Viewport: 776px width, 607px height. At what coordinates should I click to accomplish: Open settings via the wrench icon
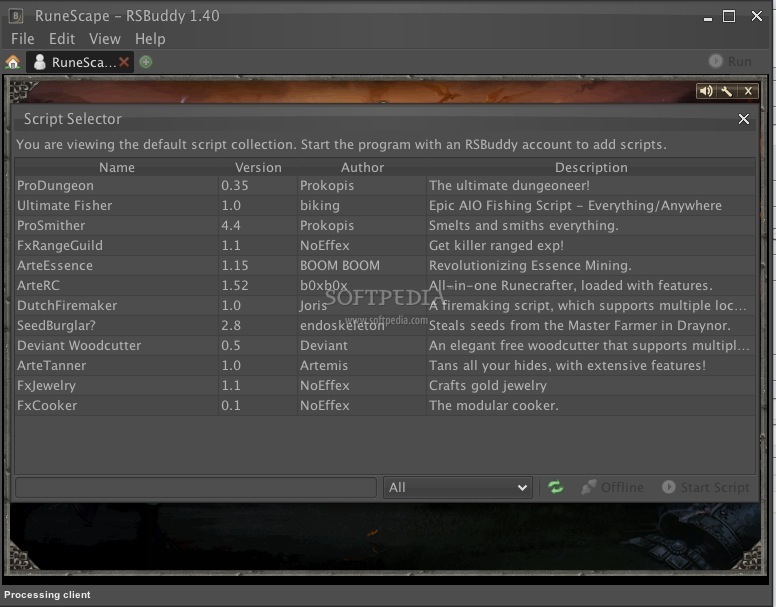[727, 91]
